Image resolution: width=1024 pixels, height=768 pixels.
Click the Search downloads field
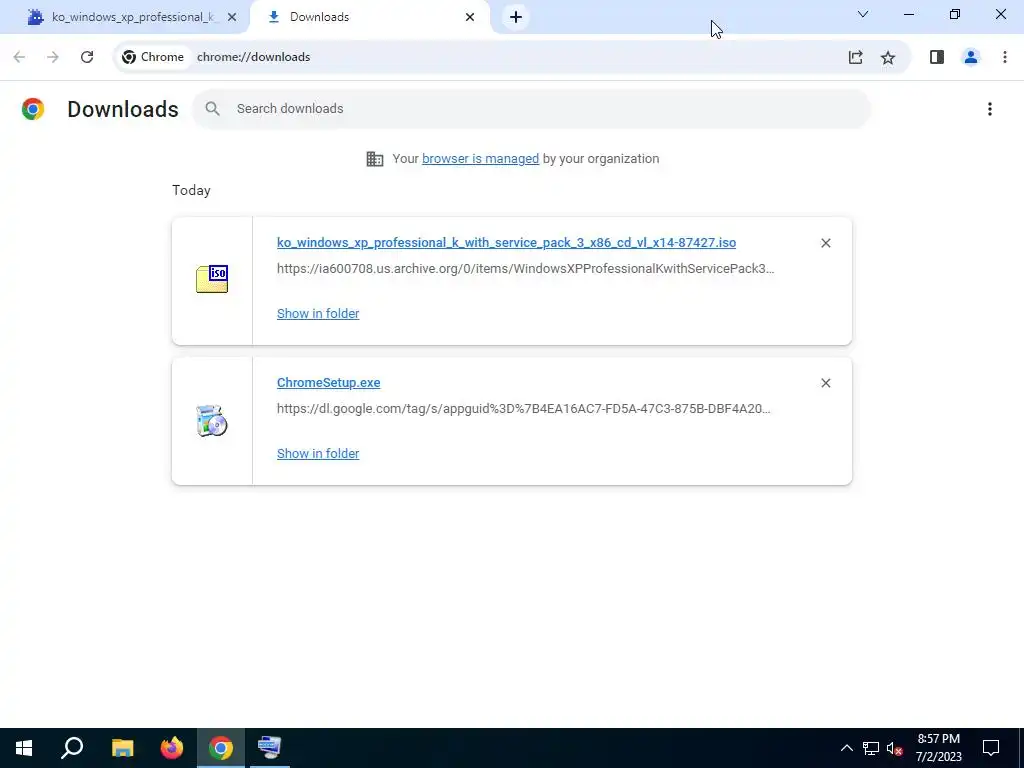click(531, 109)
